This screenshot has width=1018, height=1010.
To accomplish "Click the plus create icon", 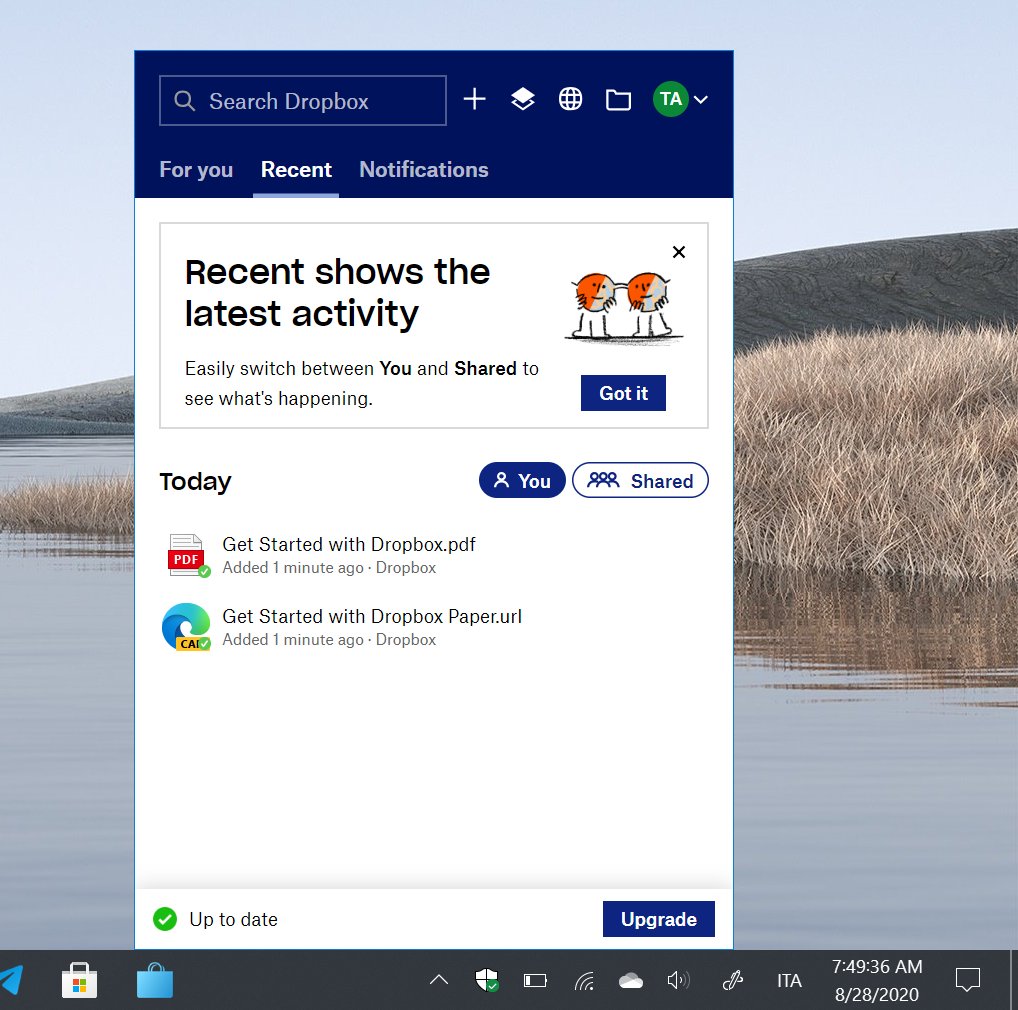I will pos(475,99).
